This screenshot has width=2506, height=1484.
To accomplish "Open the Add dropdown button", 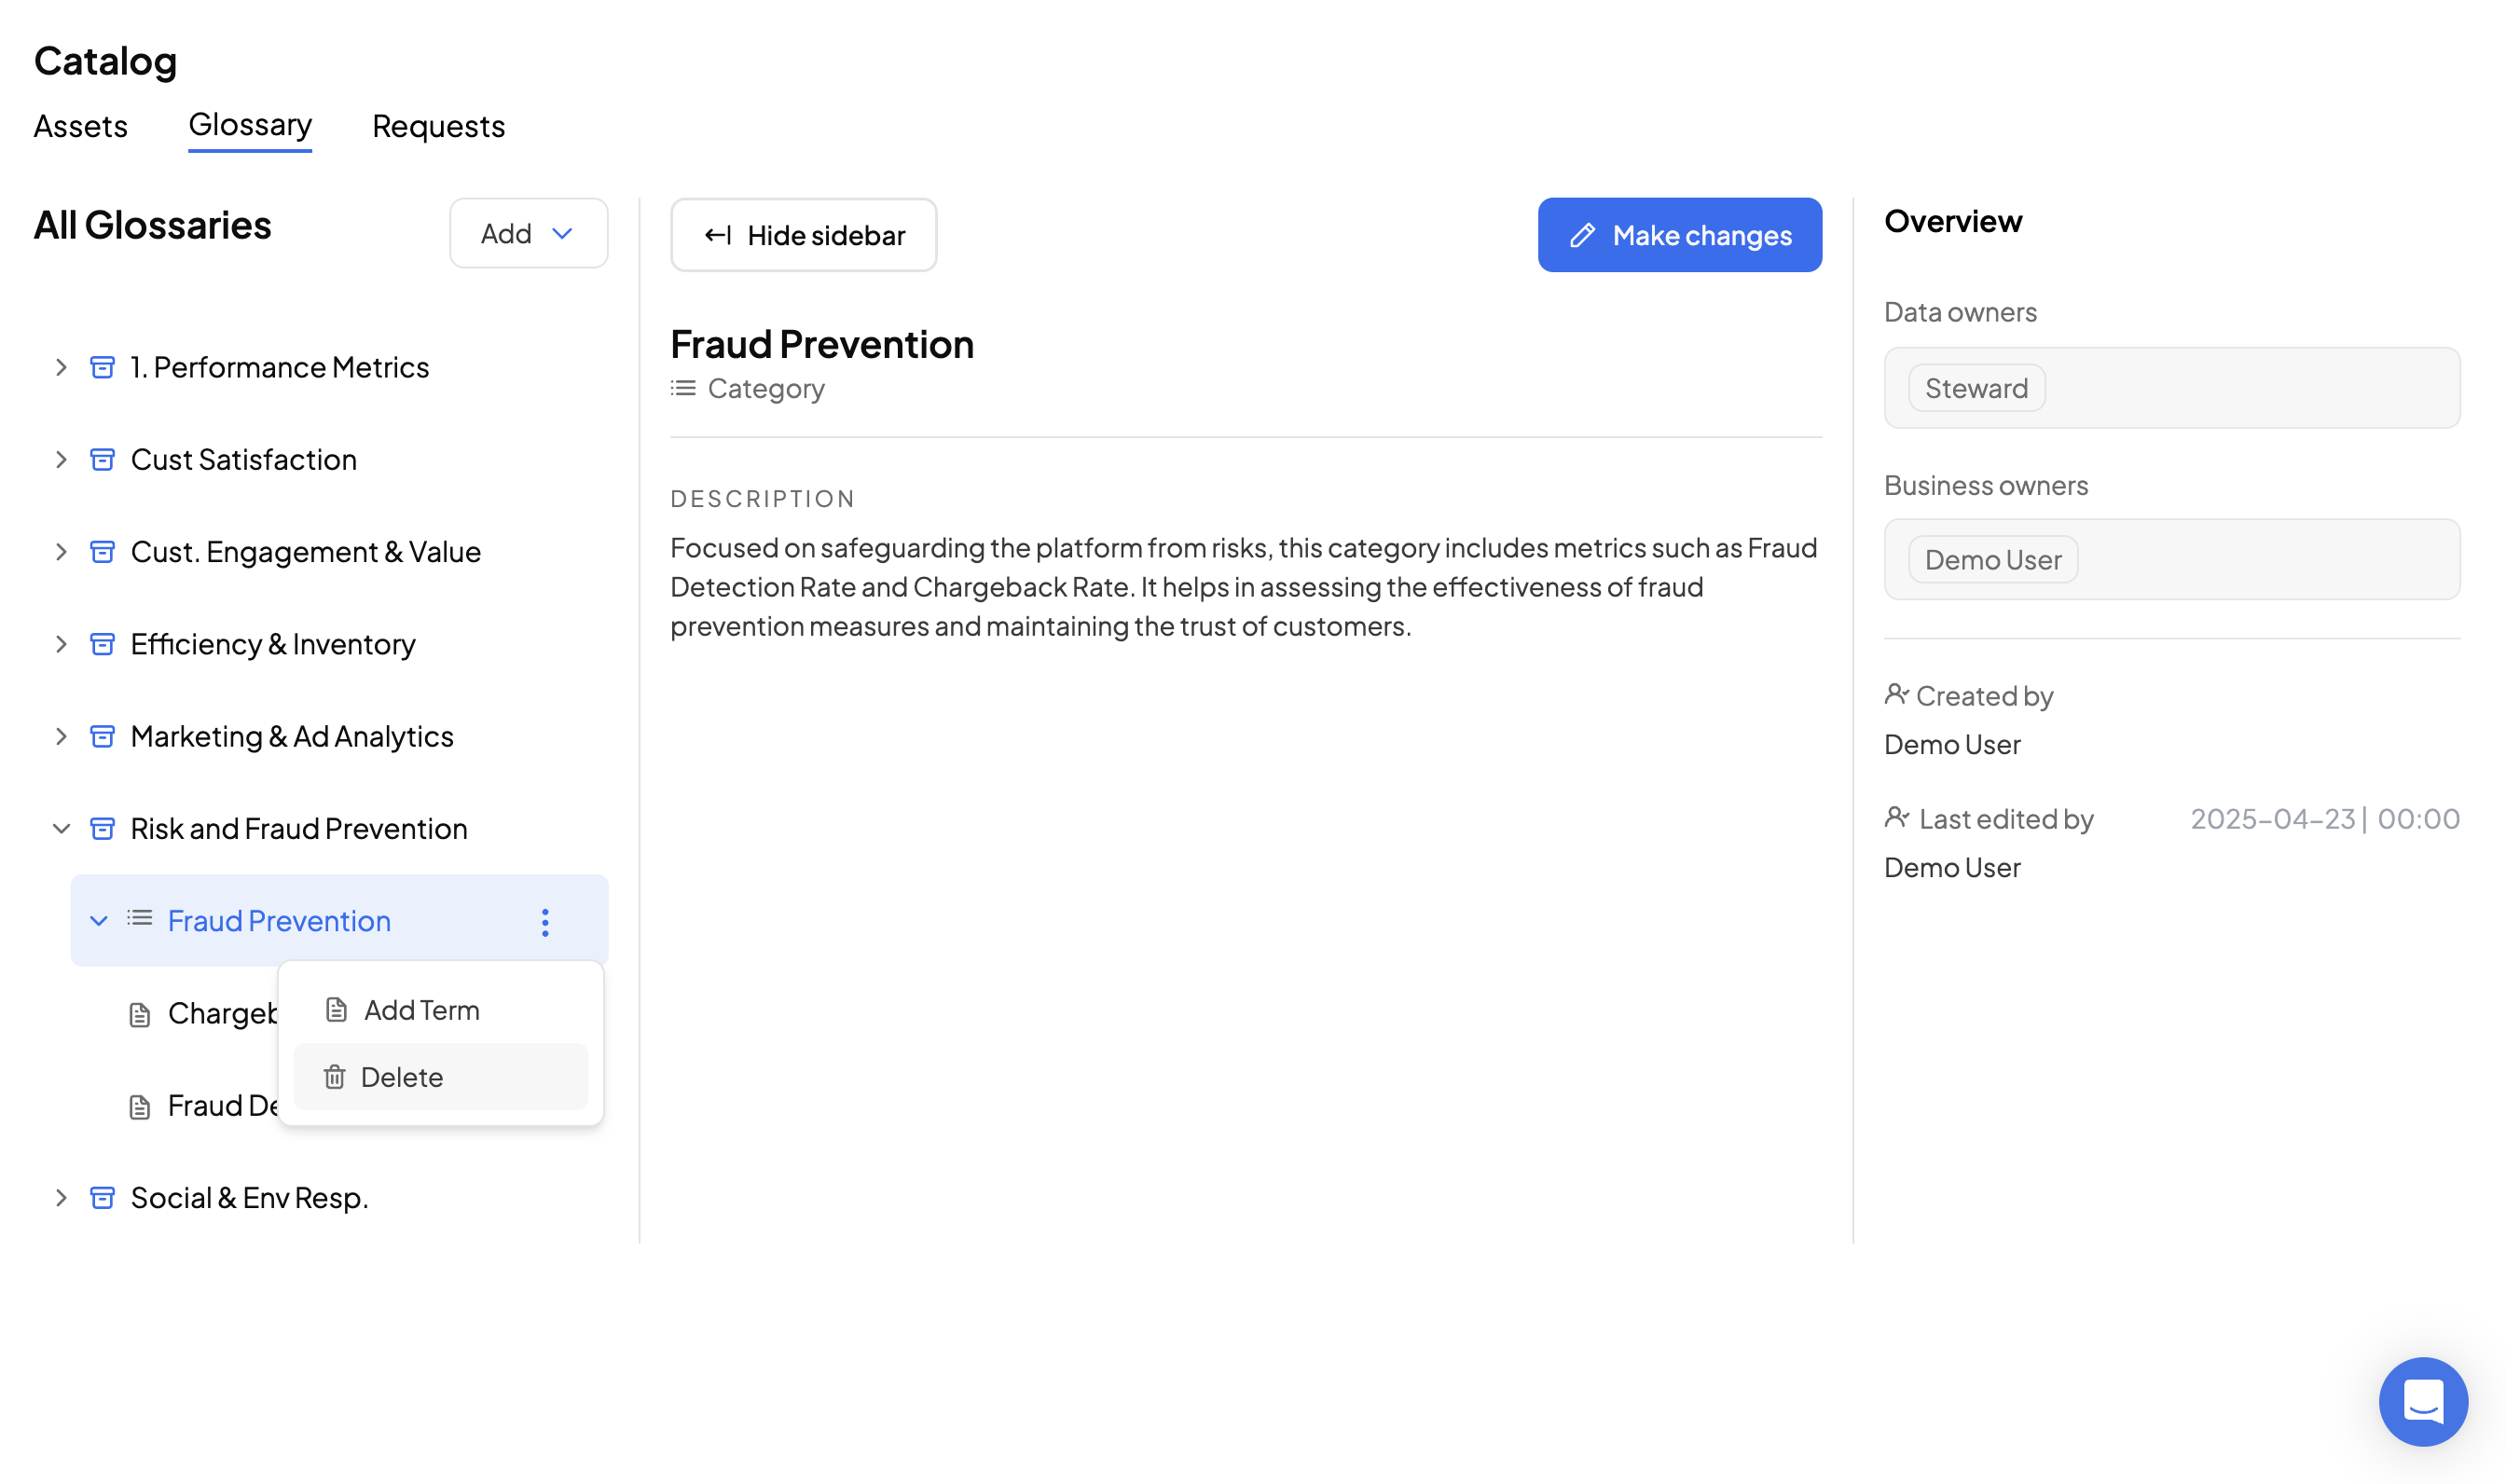I will pos(528,233).
